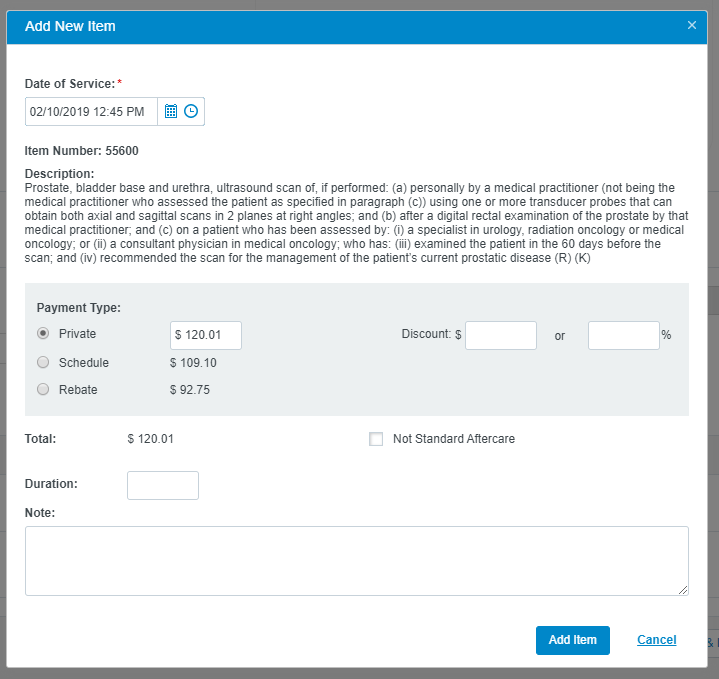
Task: Click the Discount: $ label
Action: click(431, 334)
